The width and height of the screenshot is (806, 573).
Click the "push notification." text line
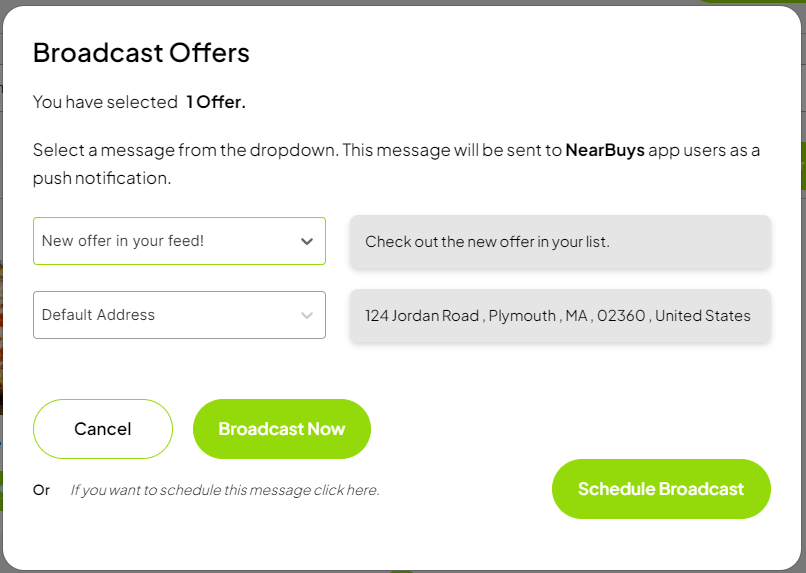[102, 179]
